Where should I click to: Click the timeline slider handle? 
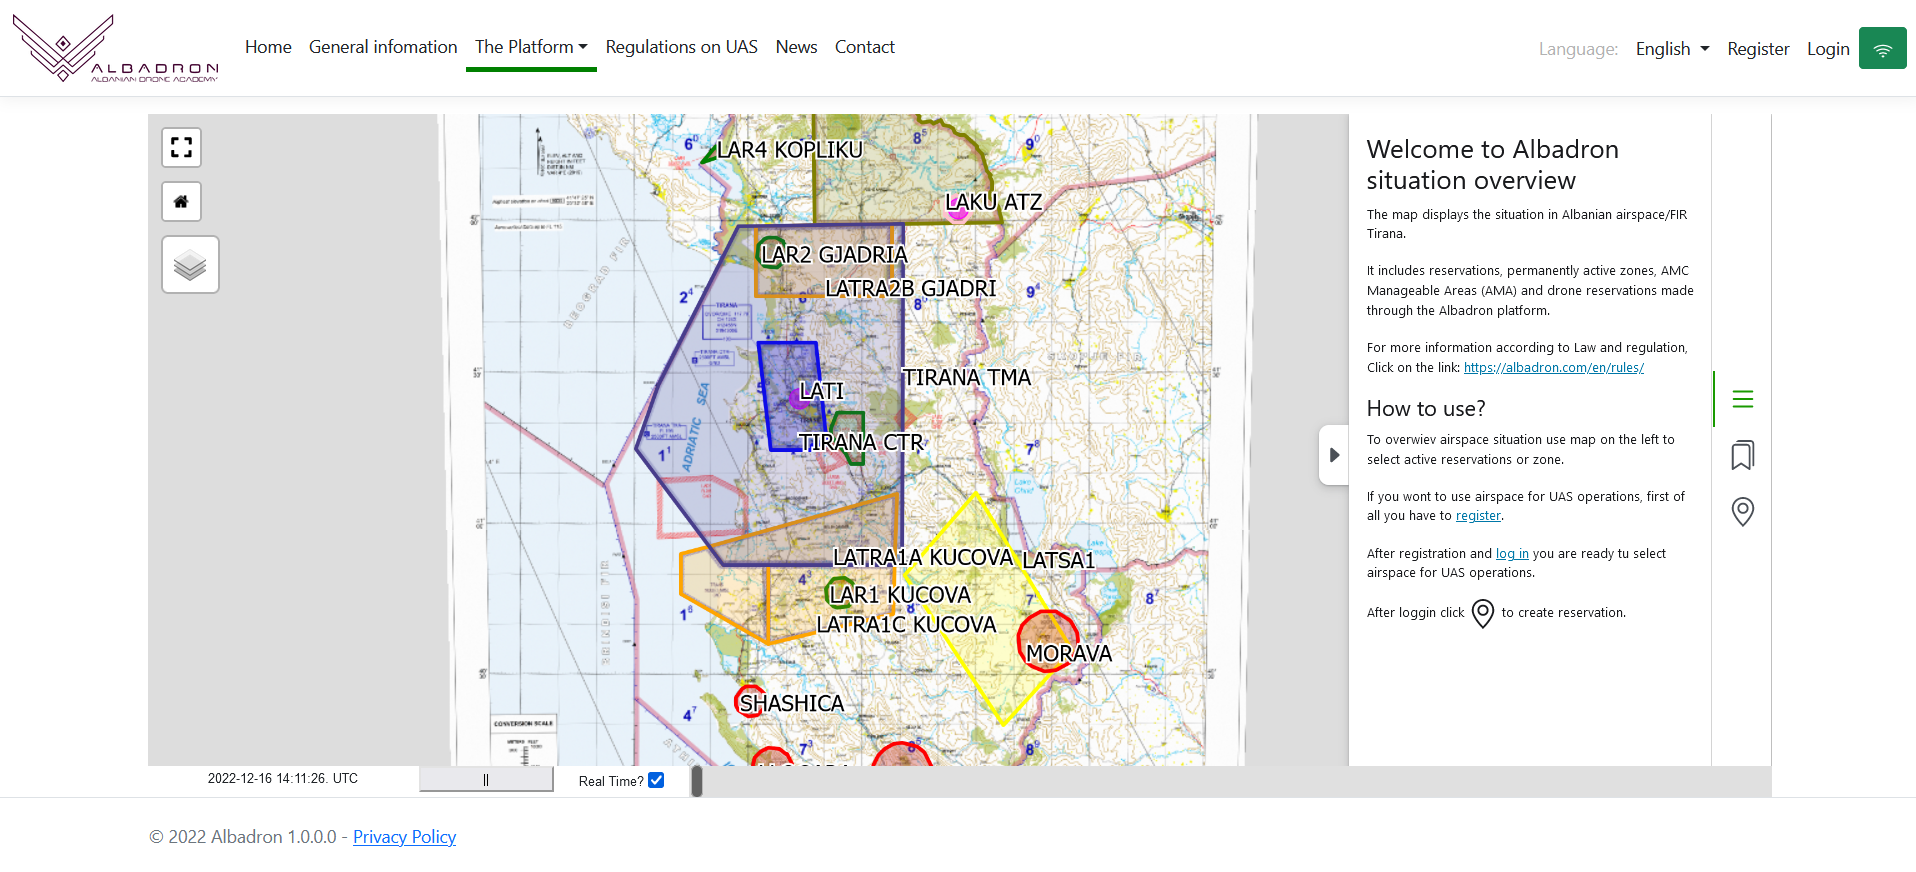tap(697, 781)
